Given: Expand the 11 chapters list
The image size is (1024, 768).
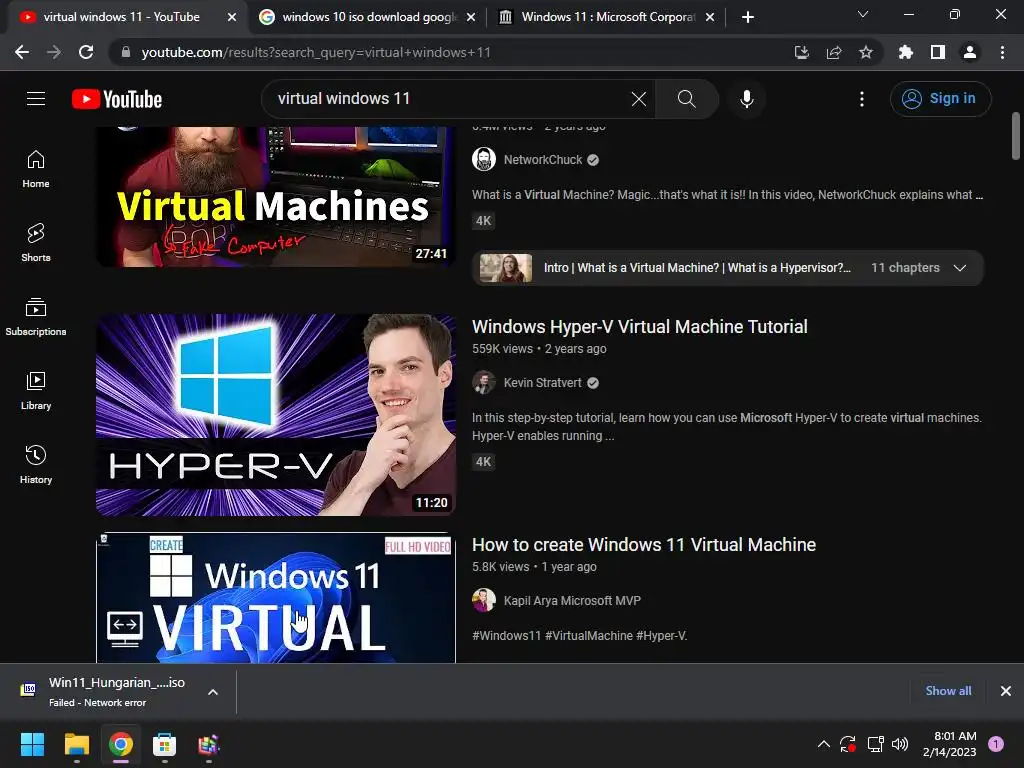Looking at the screenshot, I should click(x=959, y=268).
